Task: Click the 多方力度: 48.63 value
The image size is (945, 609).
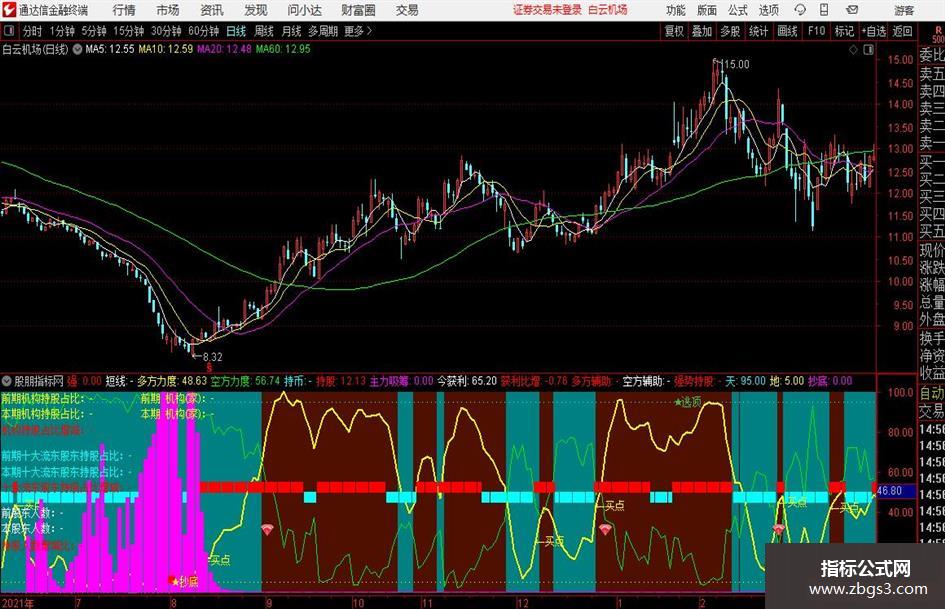Action: coord(172,381)
